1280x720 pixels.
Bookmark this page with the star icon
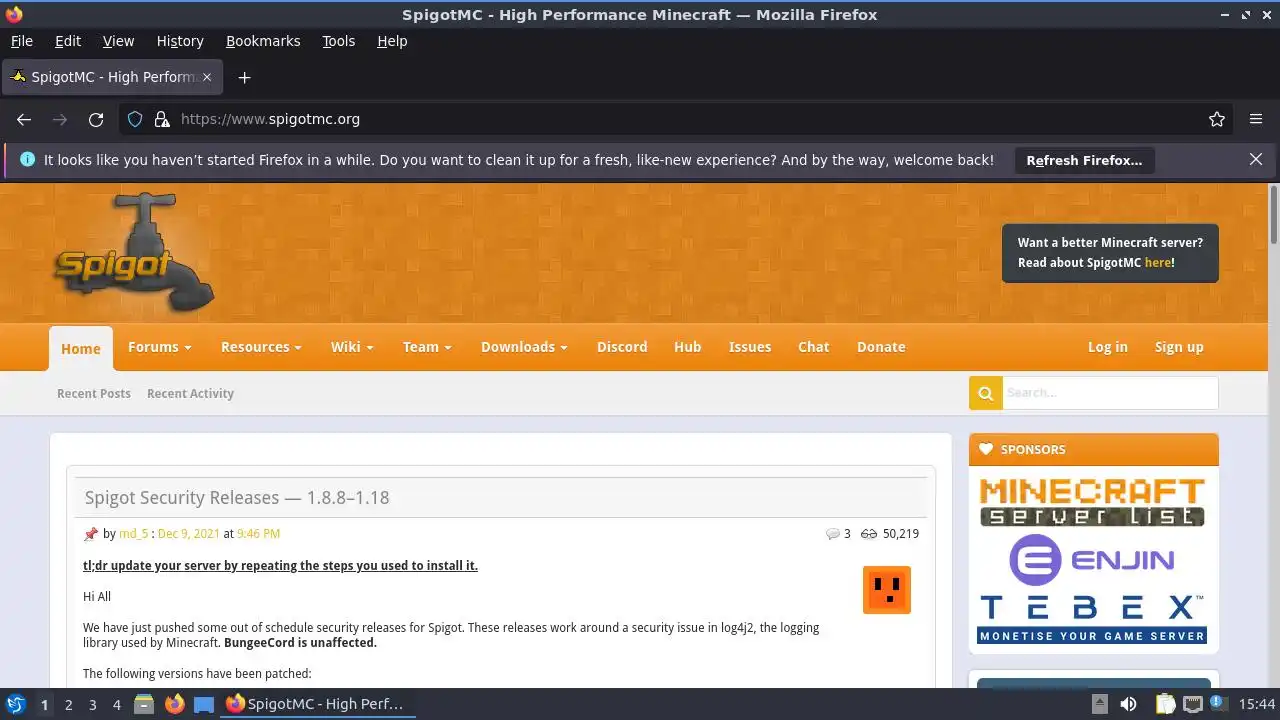click(1217, 119)
